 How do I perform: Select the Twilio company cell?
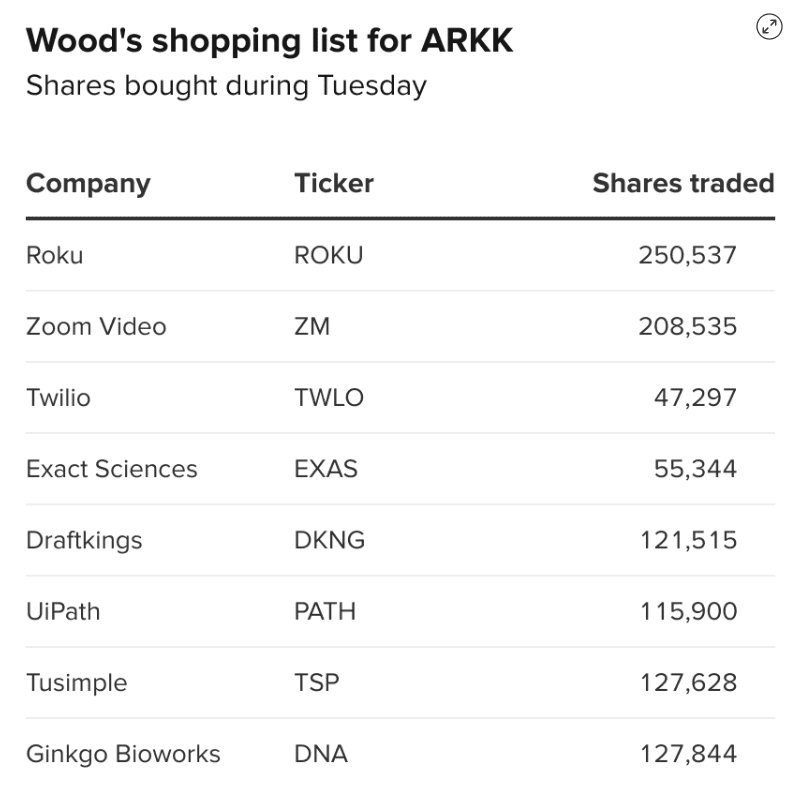(58, 398)
